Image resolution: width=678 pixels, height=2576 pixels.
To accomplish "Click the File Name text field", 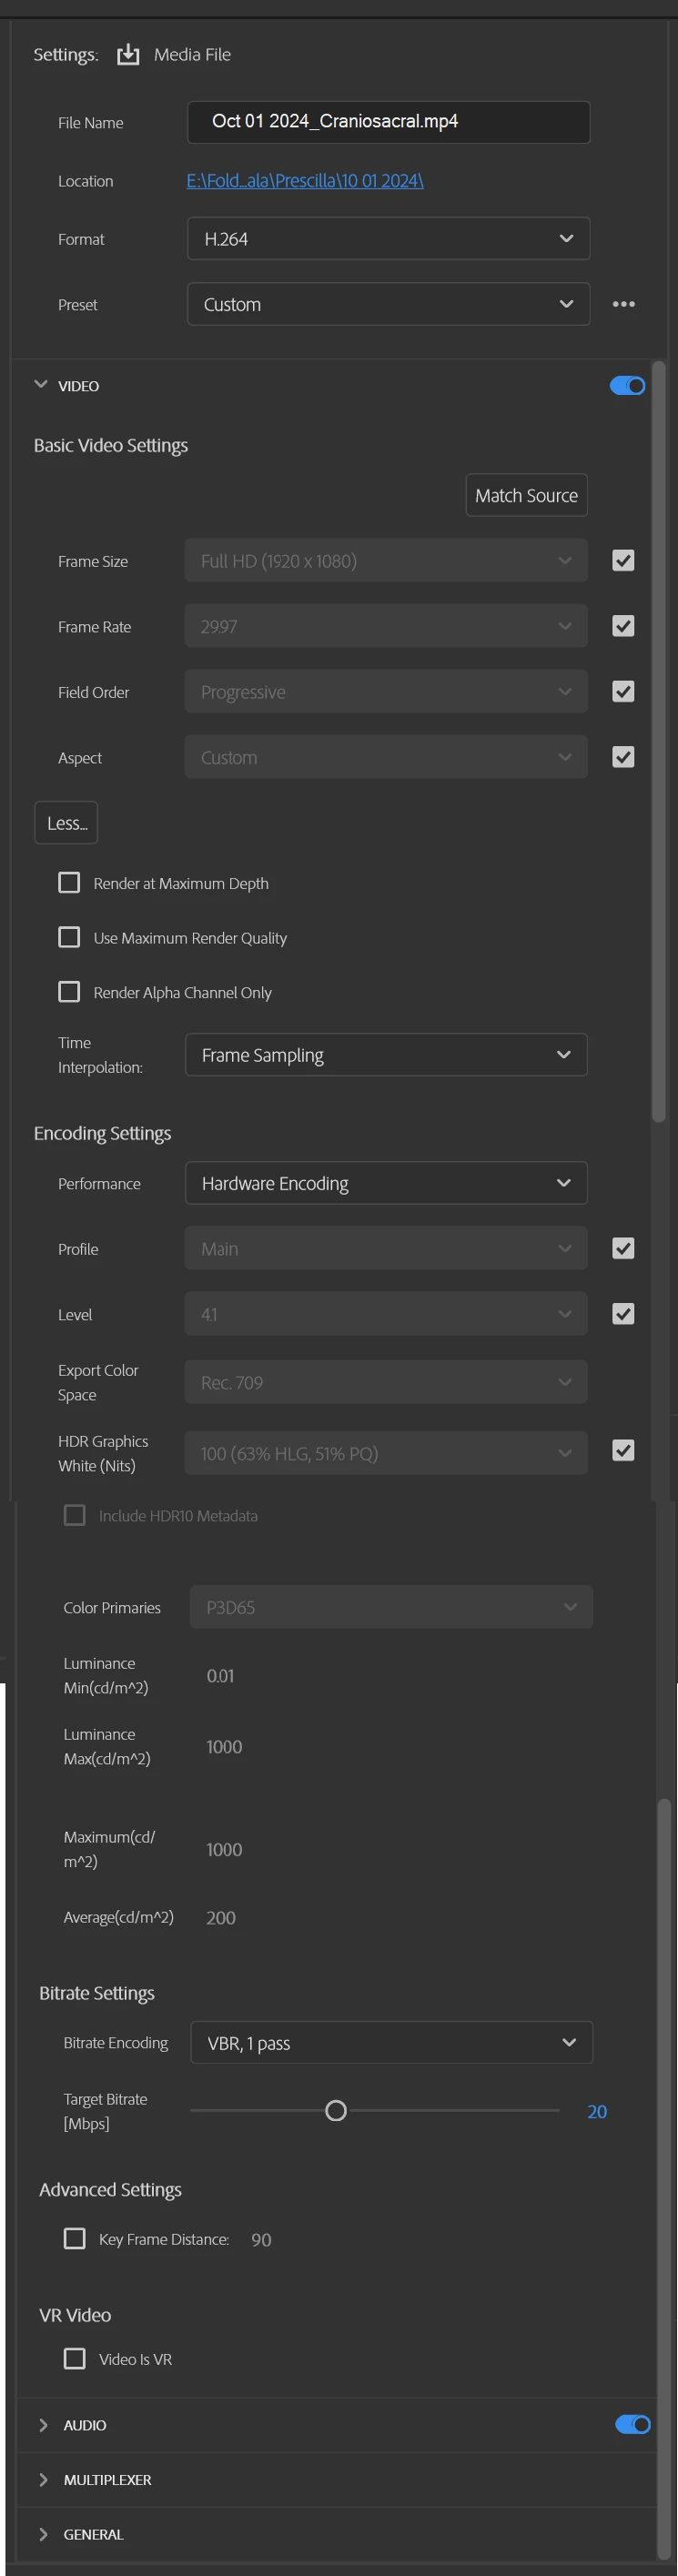I will 388,122.
